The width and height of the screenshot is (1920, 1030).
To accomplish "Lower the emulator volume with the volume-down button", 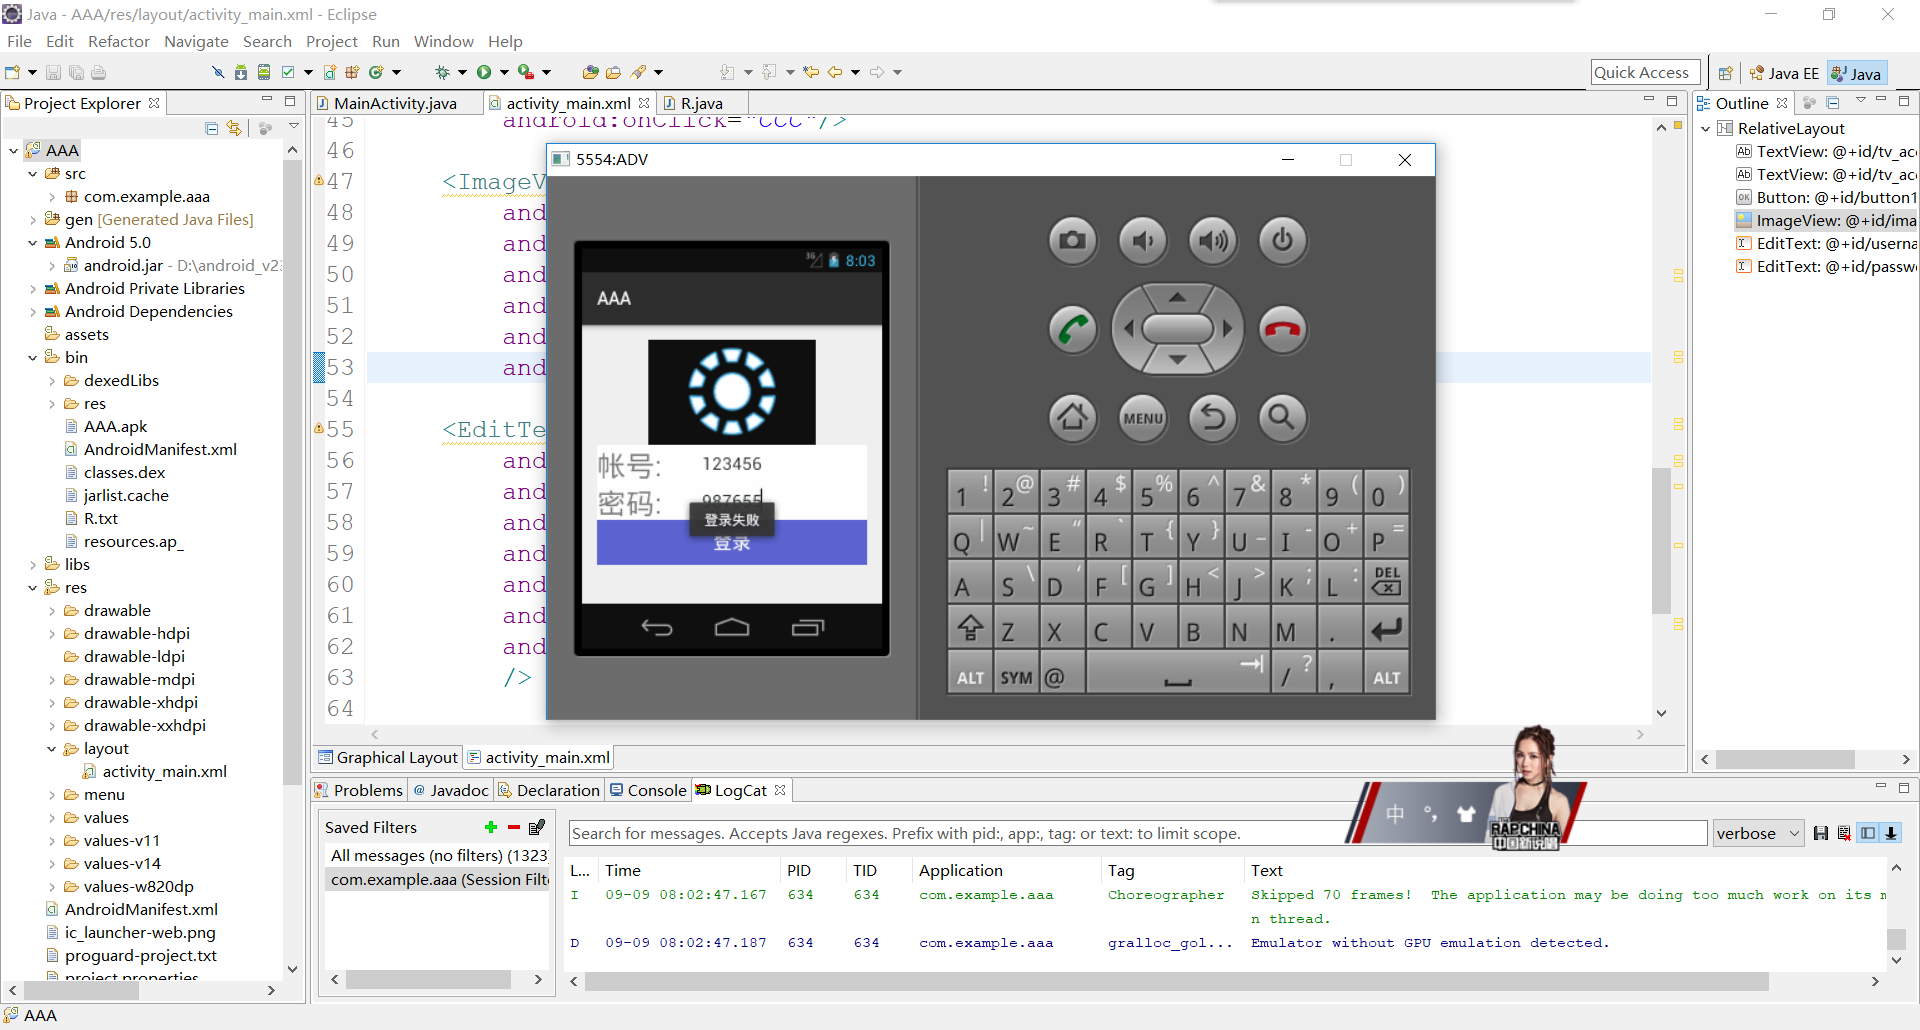I will [x=1142, y=241].
